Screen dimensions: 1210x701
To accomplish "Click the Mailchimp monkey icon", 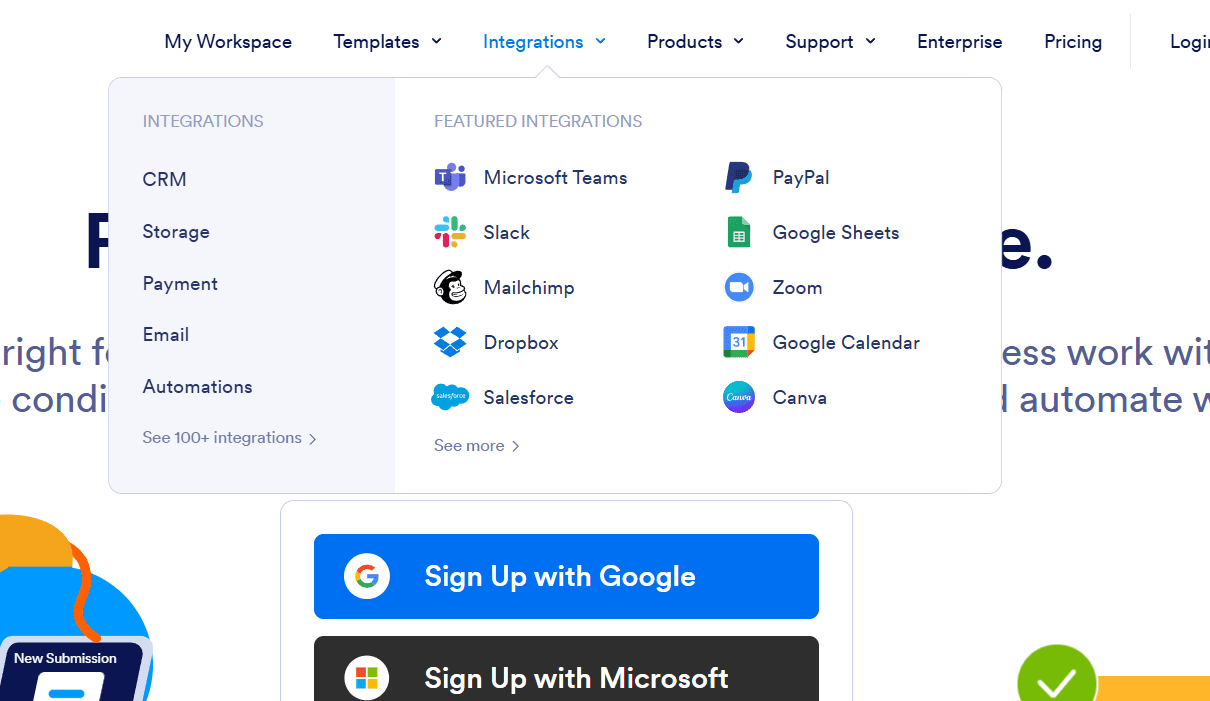I will (450, 287).
